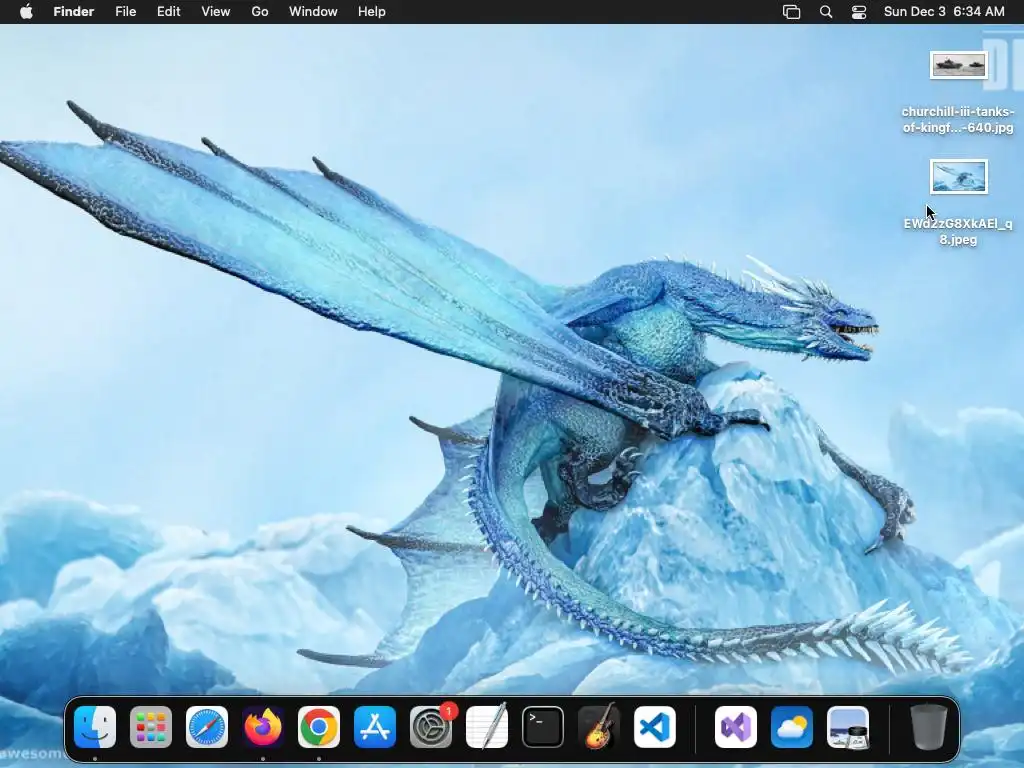Image resolution: width=1024 pixels, height=768 pixels.
Task: Open the Weather app in the dock
Action: click(792, 727)
